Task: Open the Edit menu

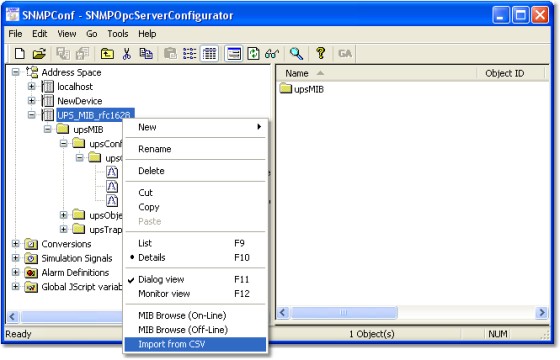Action: (x=40, y=34)
